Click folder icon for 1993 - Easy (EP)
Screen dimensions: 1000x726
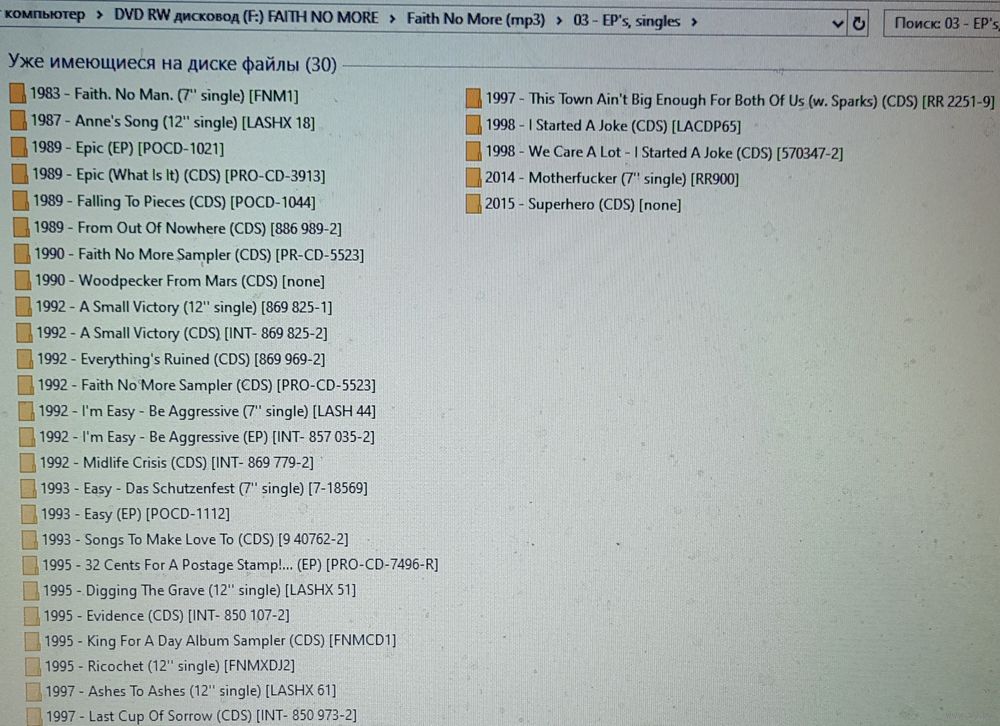[x=28, y=514]
